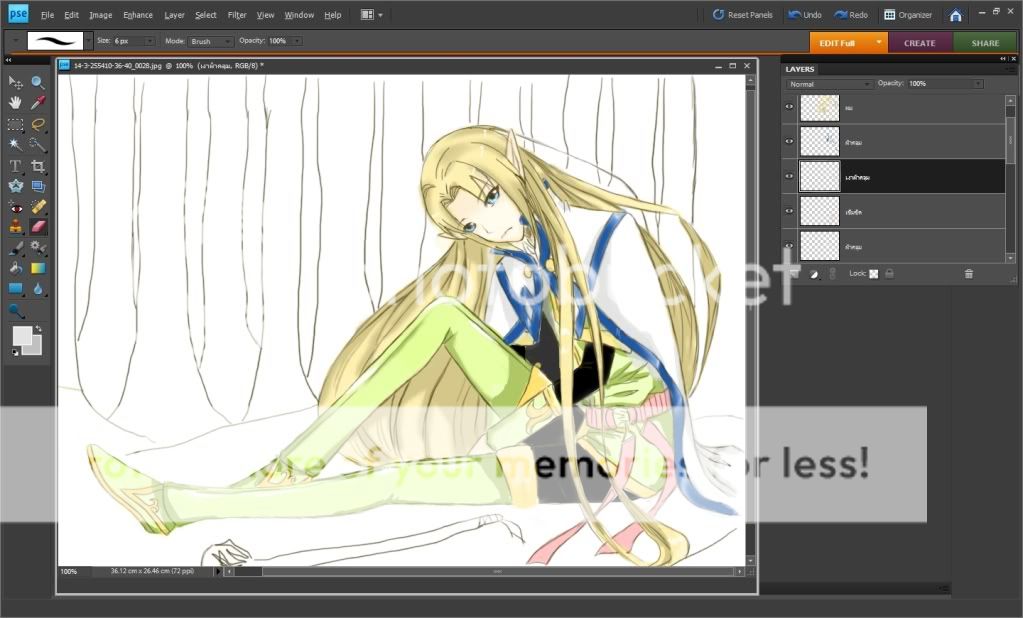Open the Layers blend mode Normal dropdown
This screenshot has width=1023, height=618.
829,84
